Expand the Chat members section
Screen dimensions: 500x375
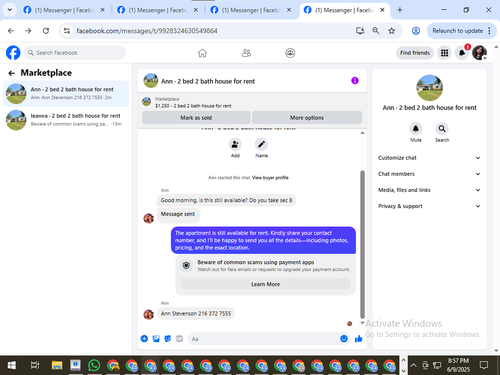429,174
